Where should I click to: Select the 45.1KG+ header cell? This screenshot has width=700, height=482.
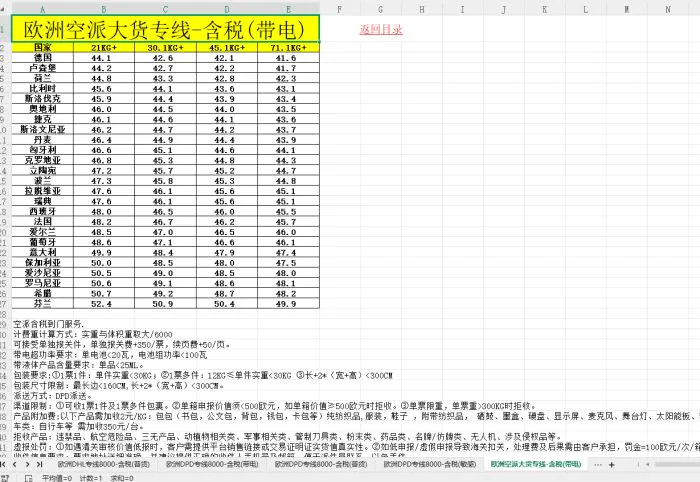click(x=227, y=47)
